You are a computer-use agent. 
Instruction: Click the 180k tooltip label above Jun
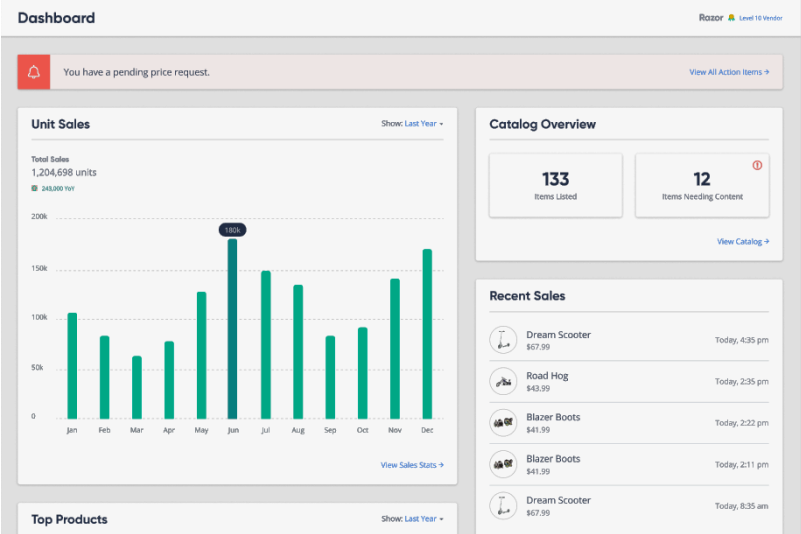(x=232, y=230)
